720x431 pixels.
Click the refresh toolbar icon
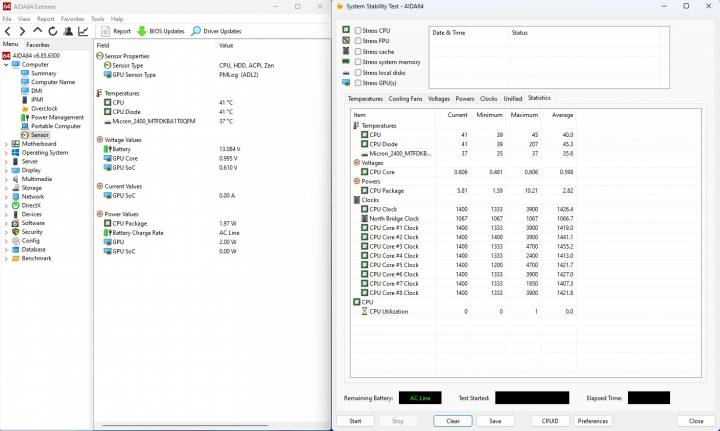point(53,31)
